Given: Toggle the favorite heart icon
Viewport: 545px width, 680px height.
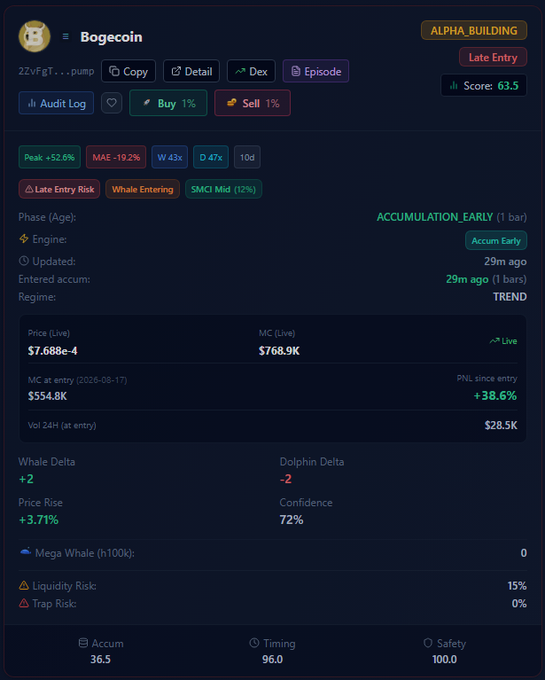Looking at the screenshot, I should coord(111,103).
